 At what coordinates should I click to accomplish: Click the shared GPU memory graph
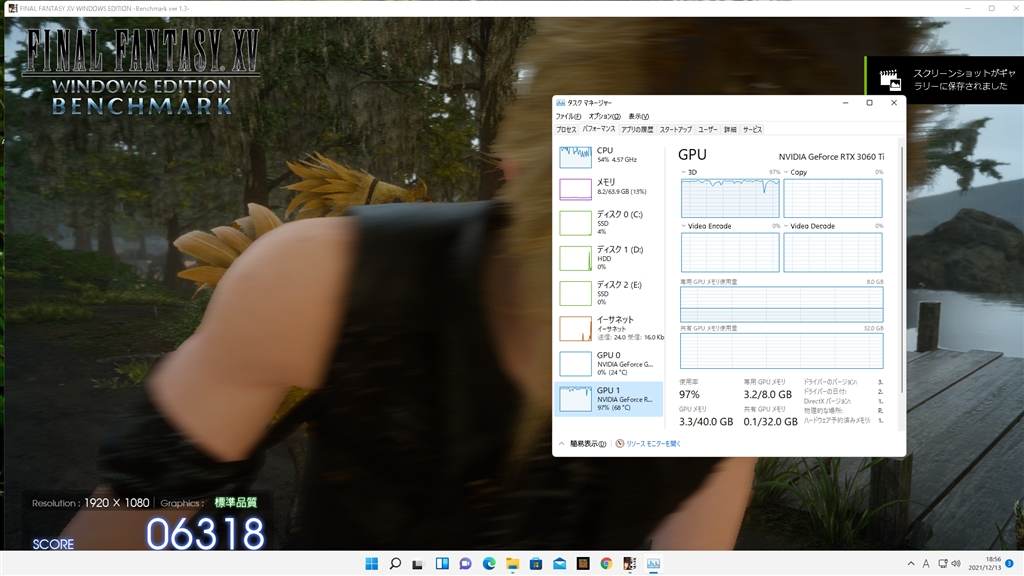tap(782, 351)
